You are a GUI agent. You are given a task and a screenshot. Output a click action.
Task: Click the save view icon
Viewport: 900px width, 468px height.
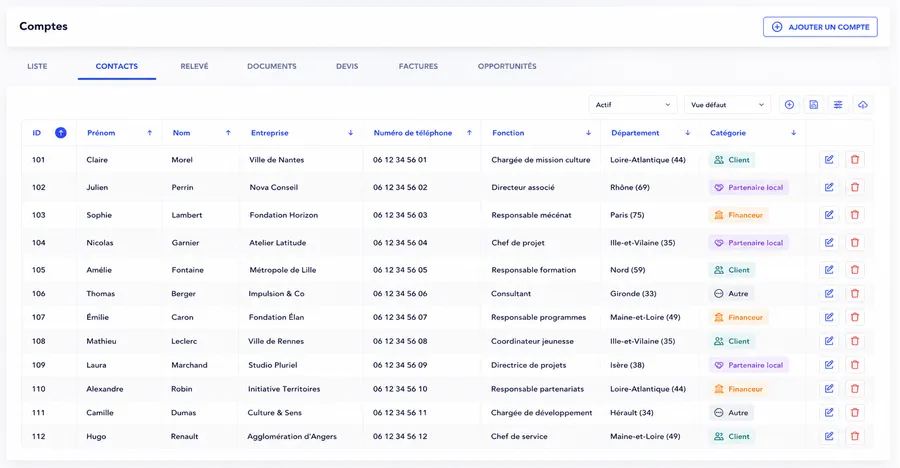(x=813, y=105)
